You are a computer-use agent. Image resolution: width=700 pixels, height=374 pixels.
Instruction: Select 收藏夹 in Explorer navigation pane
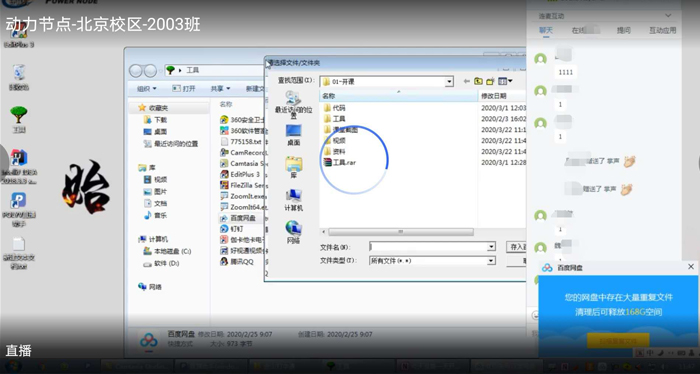[153, 108]
